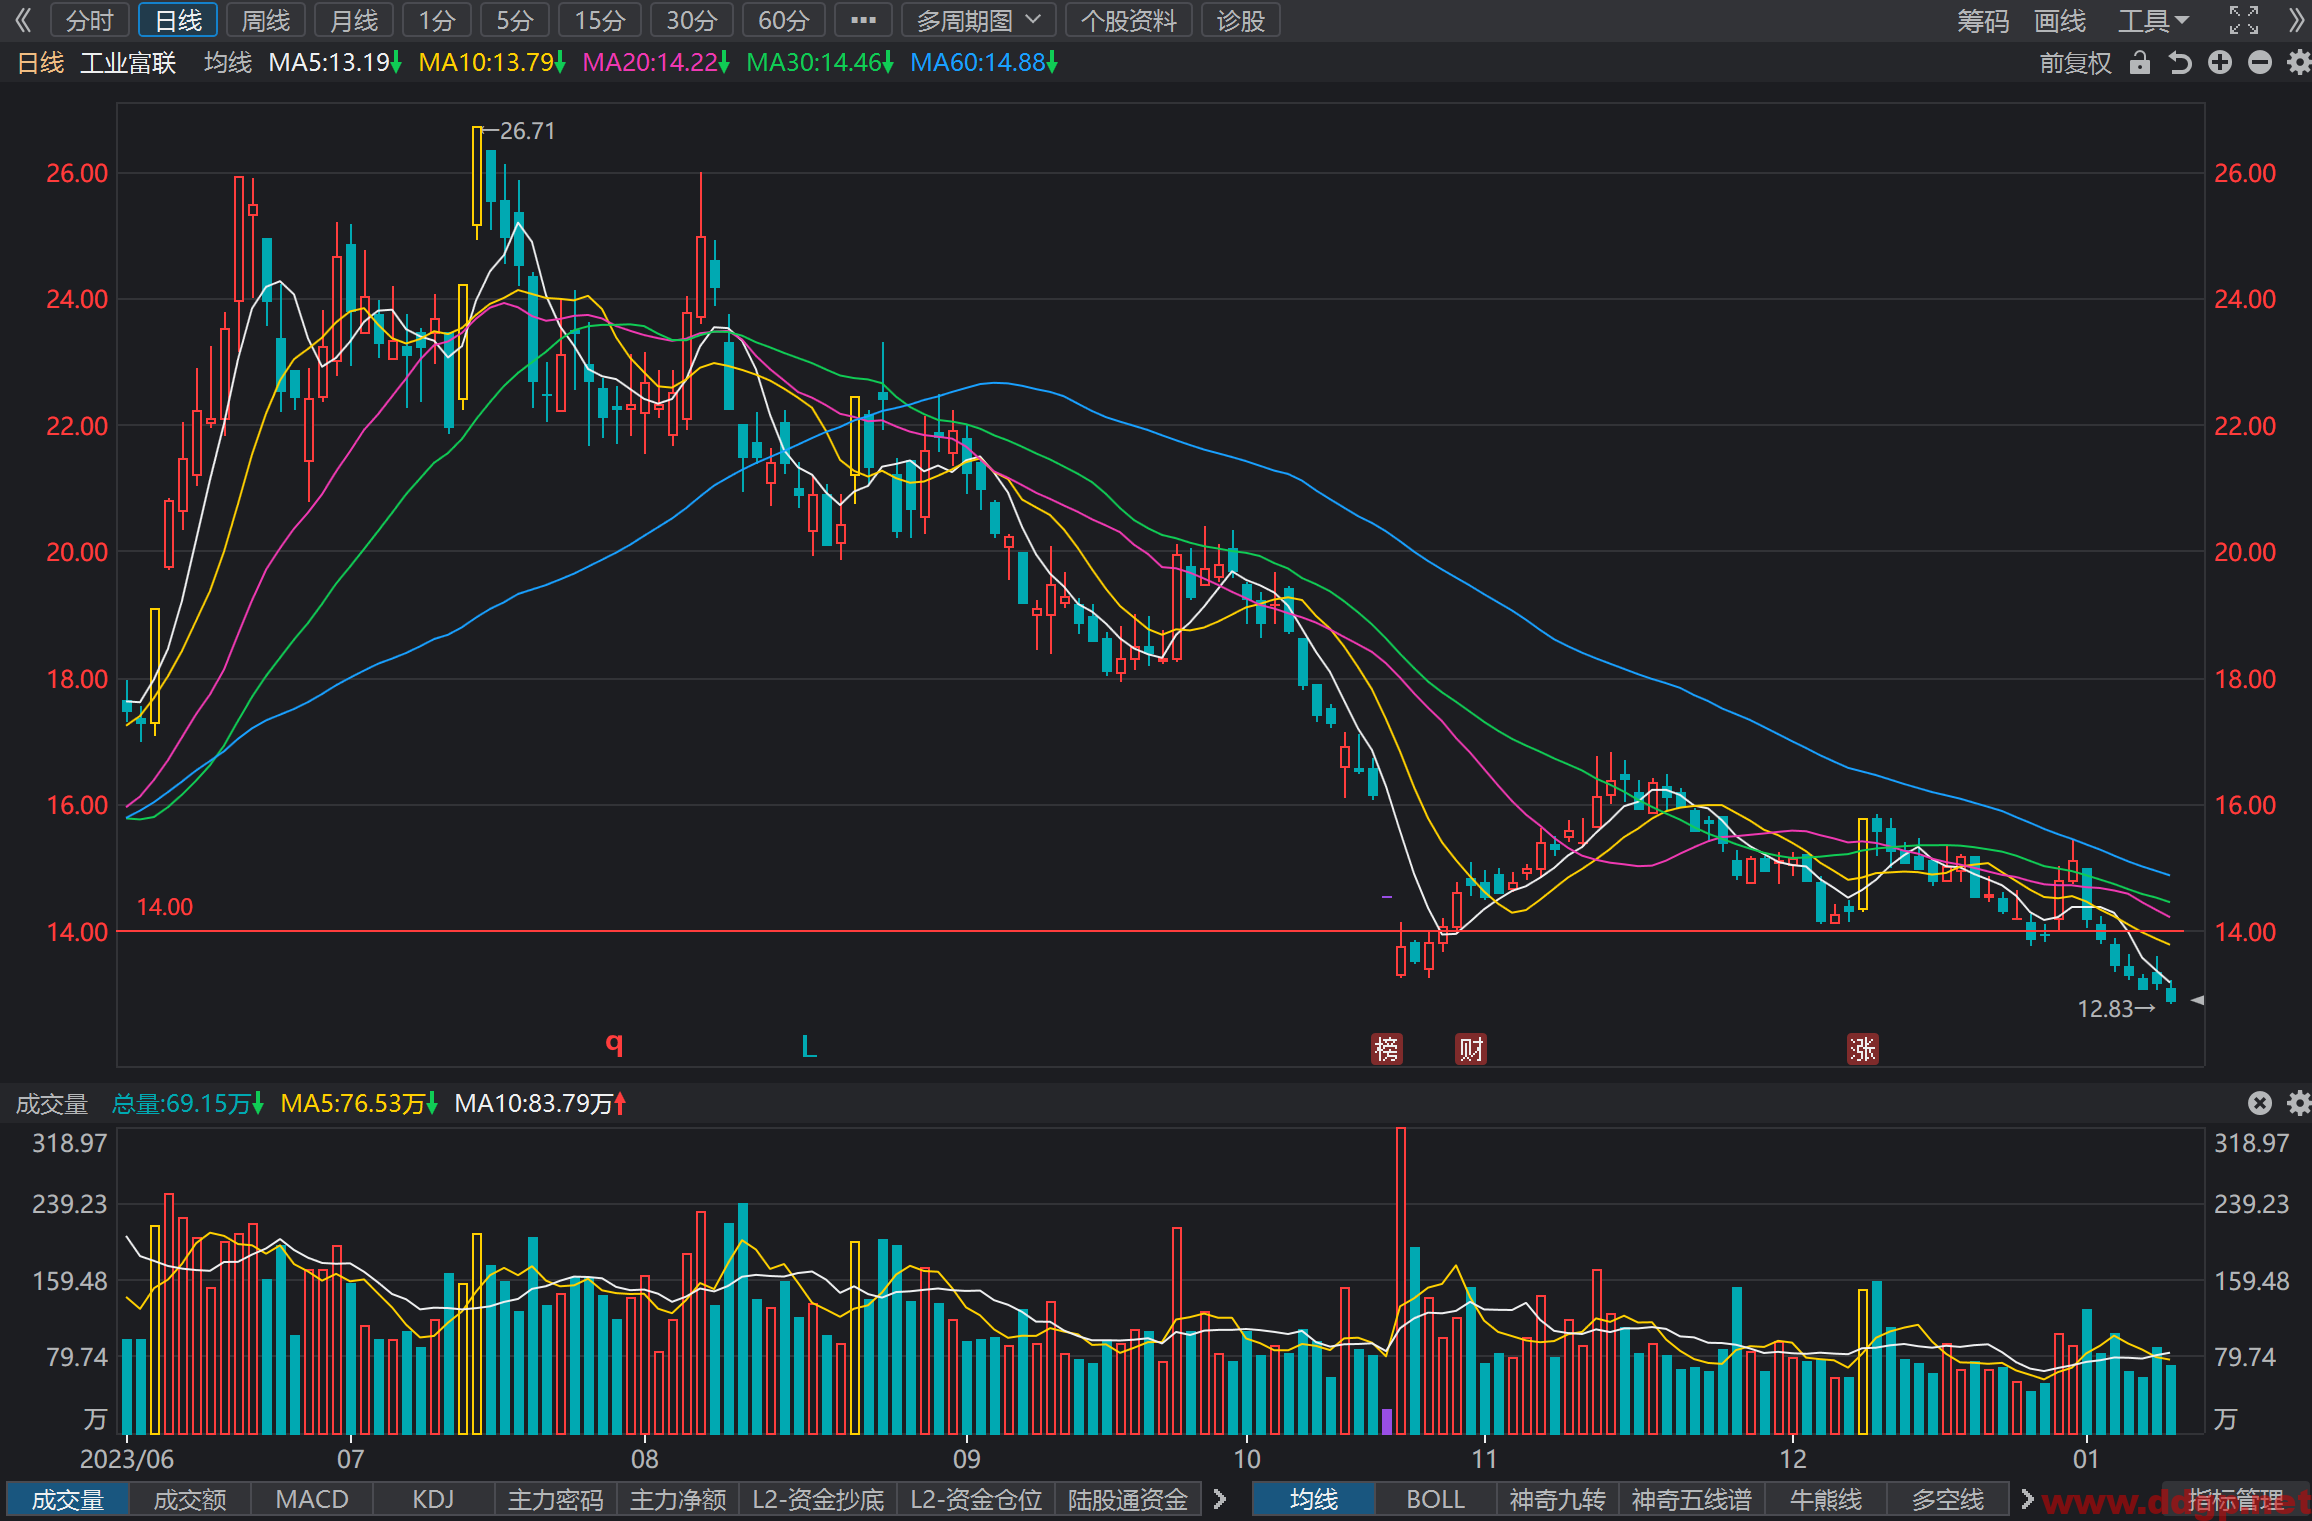The width and height of the screenshot is (2312, 1521).
Task: Click the undo arrow icon in chart header
Action: point(2180,63)
